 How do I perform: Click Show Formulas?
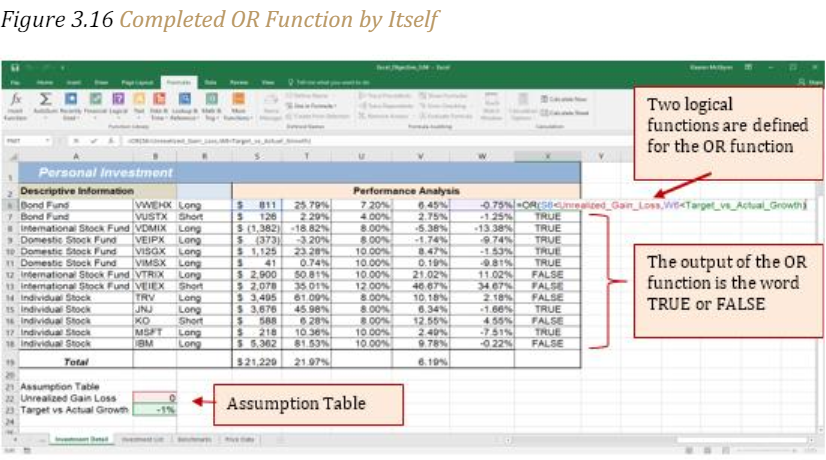click(443, 96)
